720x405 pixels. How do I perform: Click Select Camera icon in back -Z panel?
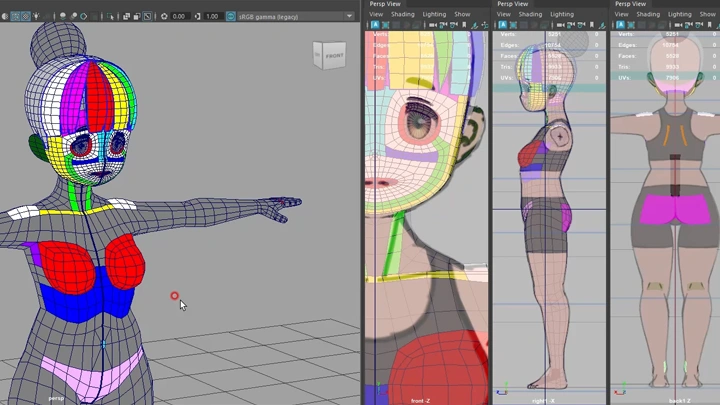678,25
